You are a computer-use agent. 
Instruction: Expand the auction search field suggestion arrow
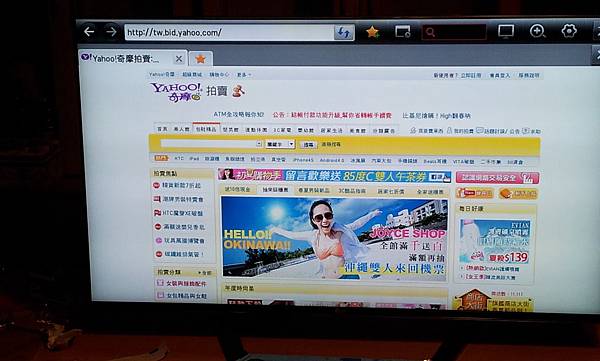point(259,144)
